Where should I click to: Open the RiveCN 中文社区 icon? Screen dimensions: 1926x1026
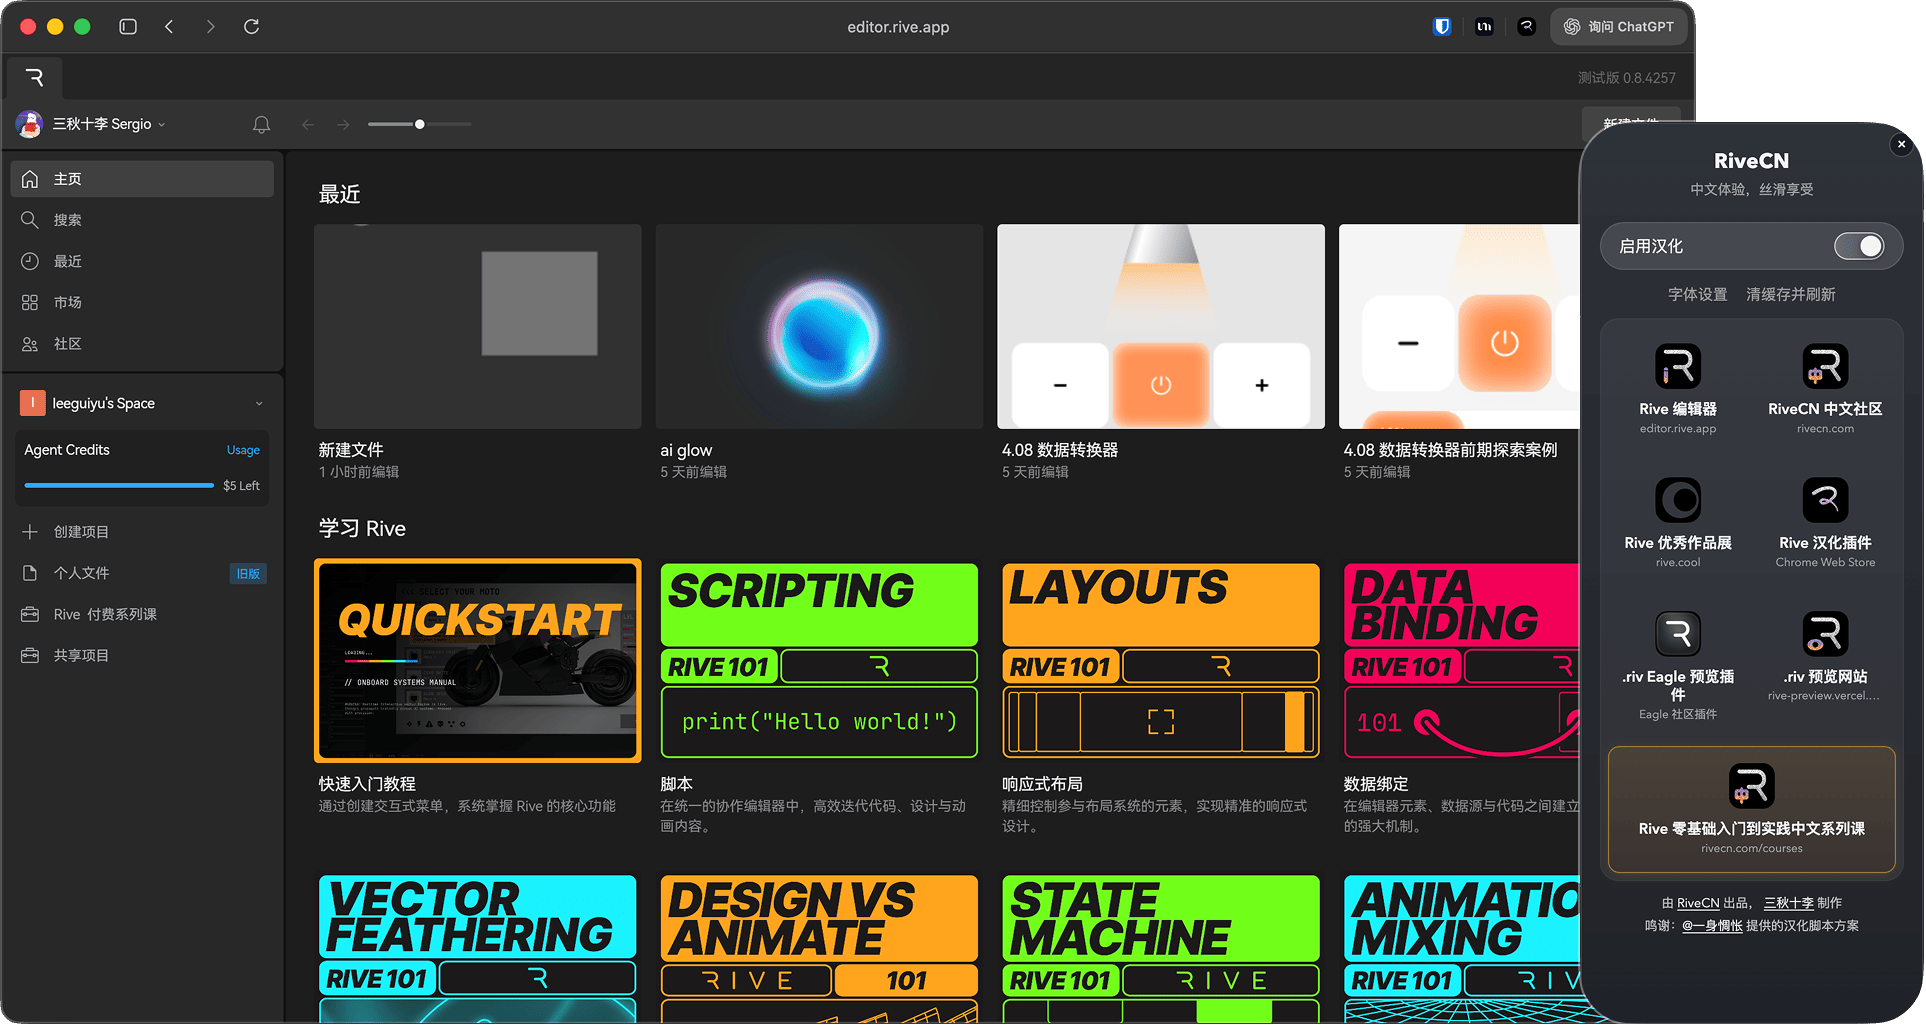(x=1824, y=367)
